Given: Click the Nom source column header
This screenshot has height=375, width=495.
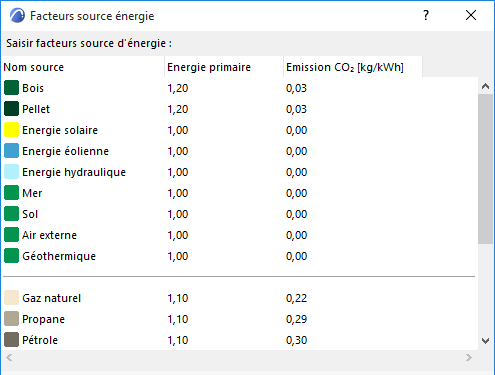Looking at the screenshot, I should (83, 67).
